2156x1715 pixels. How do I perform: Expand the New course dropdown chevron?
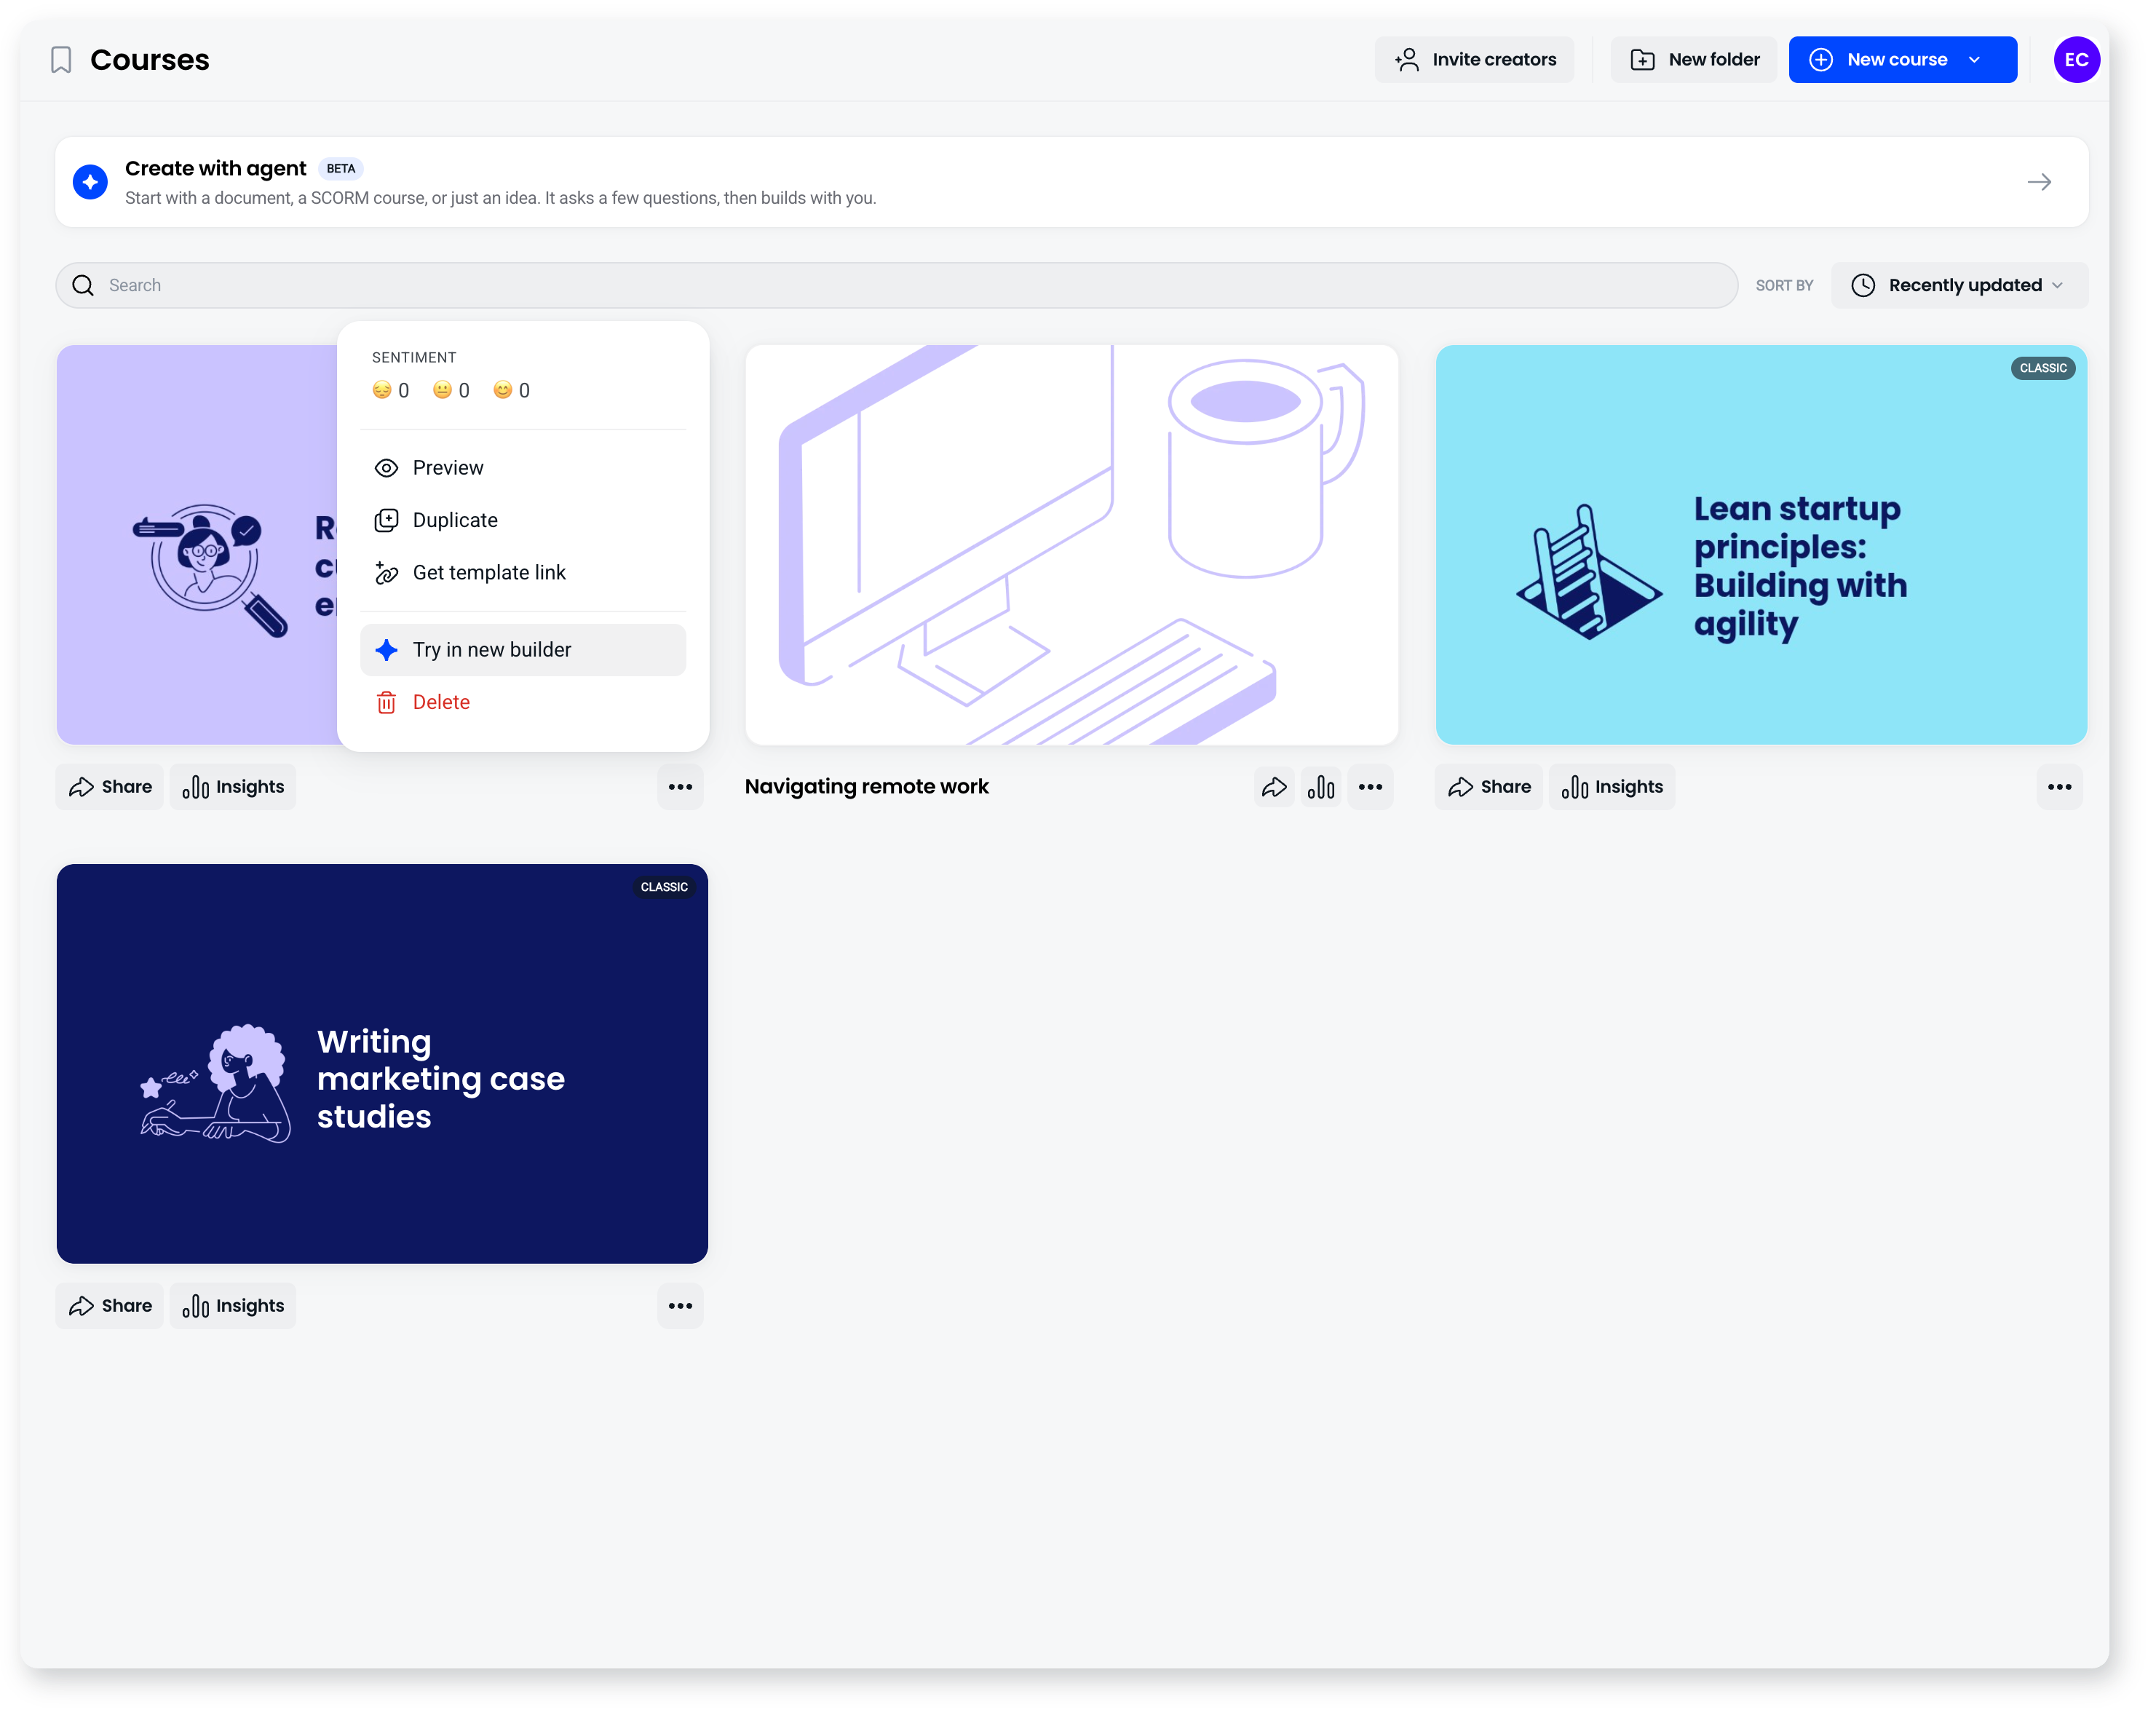coord(1974,60)
